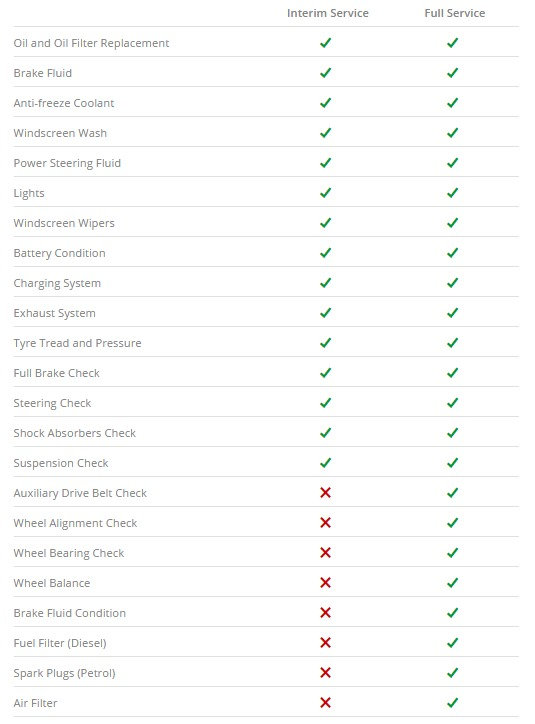Click Interim checkmark for Lights row
This screenshot has height=724, width=535.
325,193
